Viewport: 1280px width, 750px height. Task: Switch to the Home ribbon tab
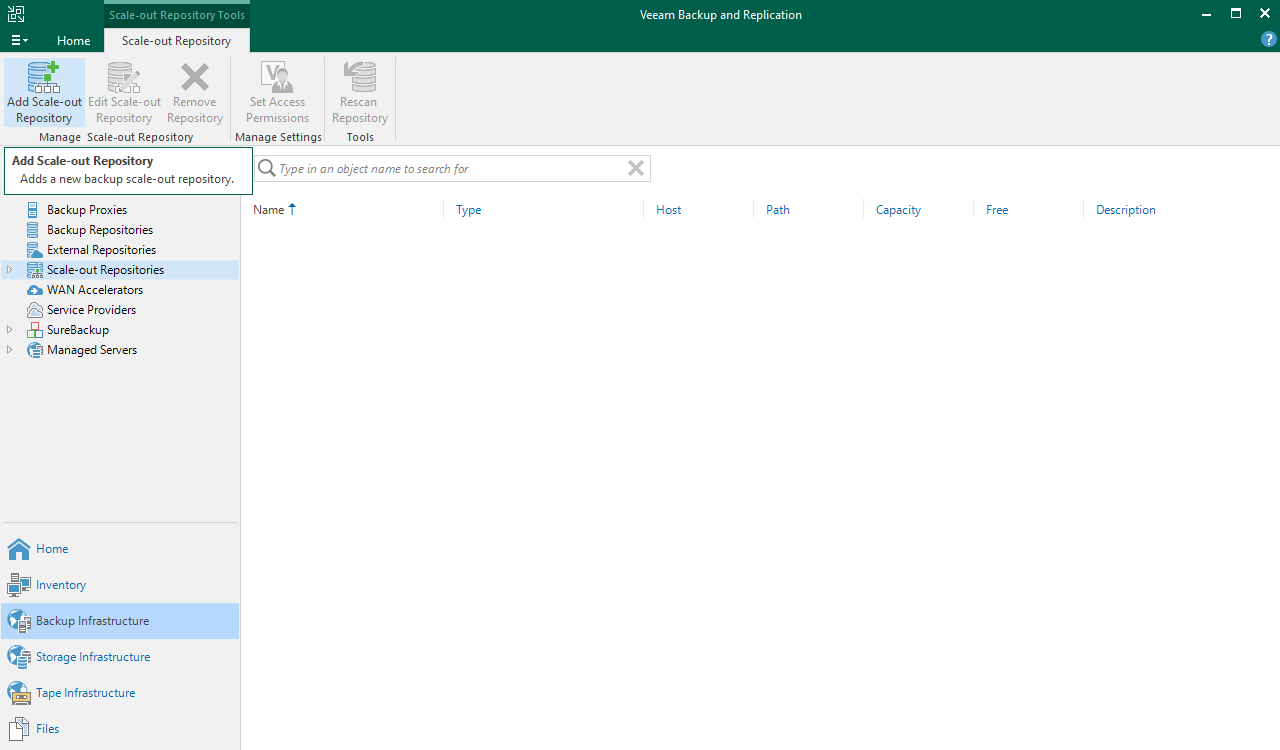point(73,41)
